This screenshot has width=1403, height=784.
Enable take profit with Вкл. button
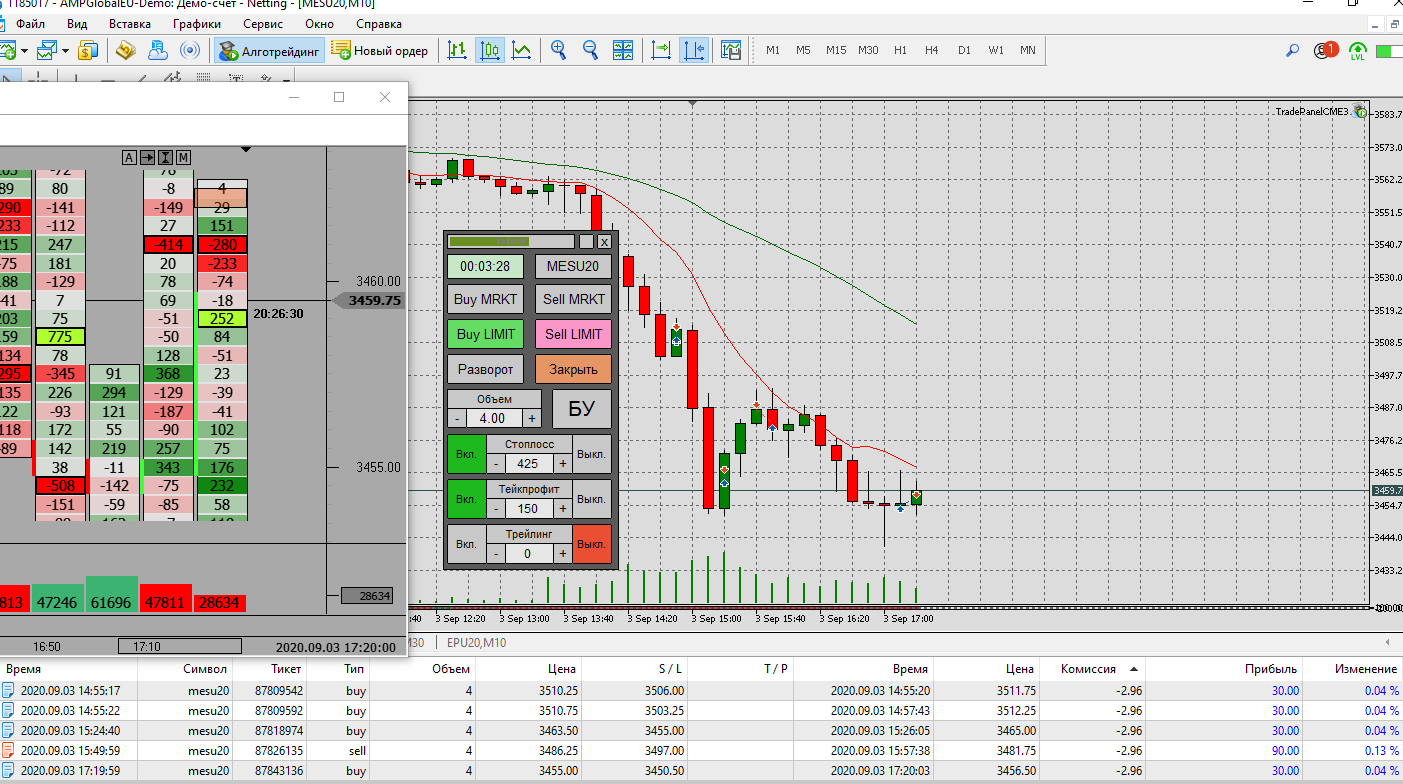point(466,499)
